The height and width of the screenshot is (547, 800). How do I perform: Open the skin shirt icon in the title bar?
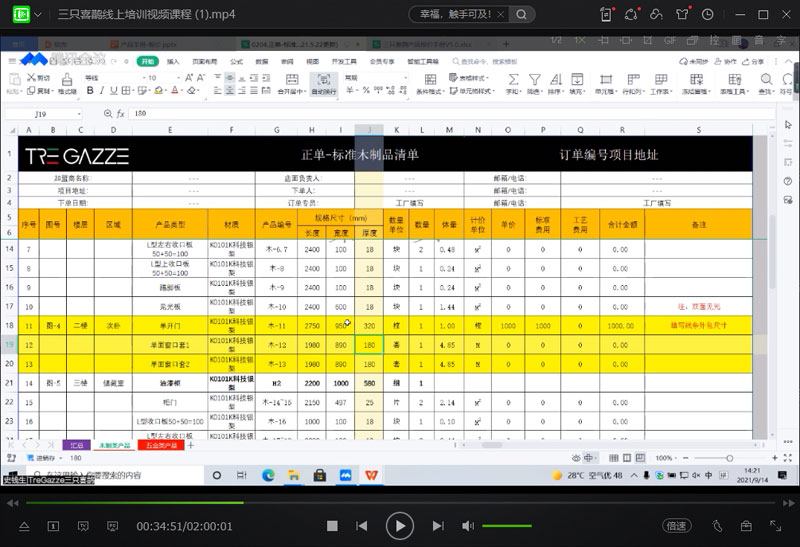click(682, 14)
